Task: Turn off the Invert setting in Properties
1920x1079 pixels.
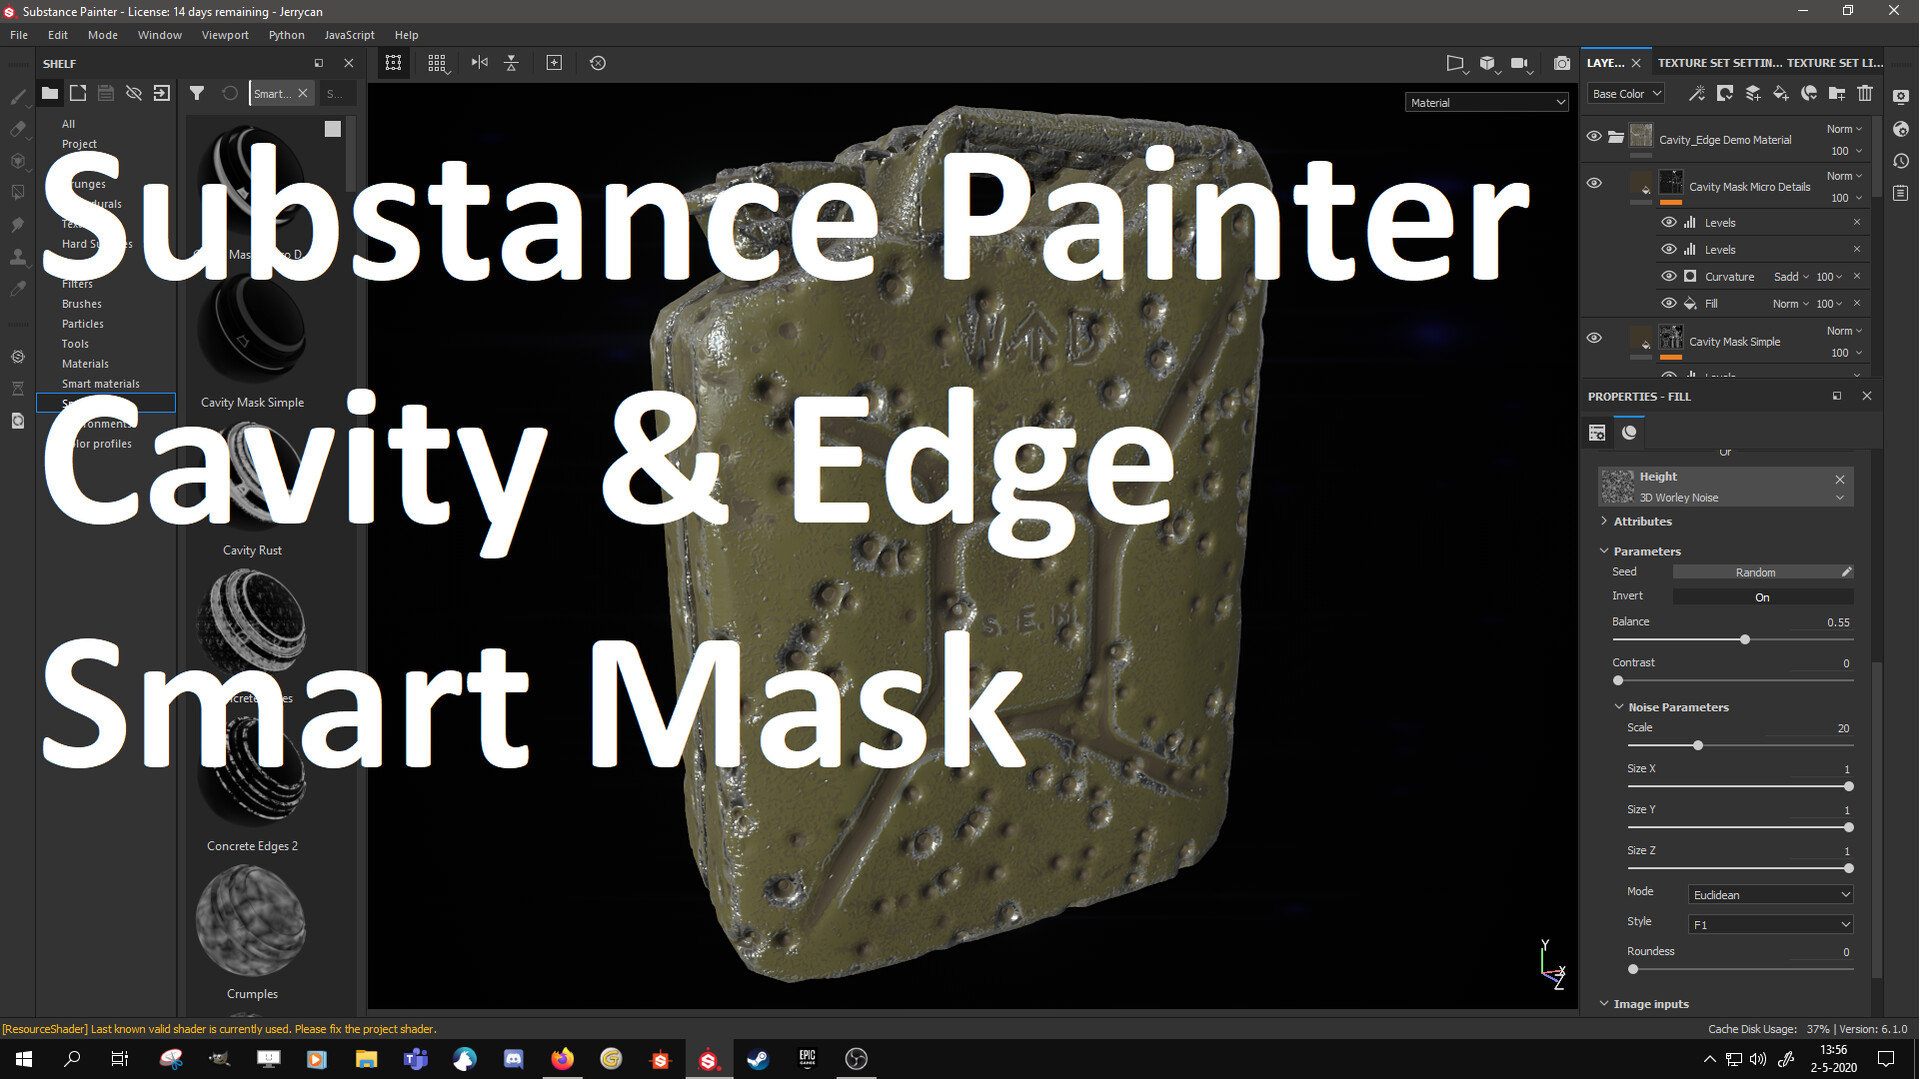Action: point(1762,596)
